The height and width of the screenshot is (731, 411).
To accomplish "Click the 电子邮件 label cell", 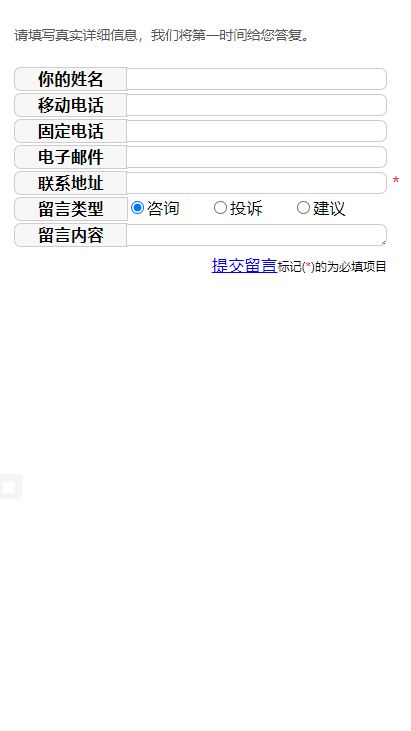I will [x=70, y=157].
